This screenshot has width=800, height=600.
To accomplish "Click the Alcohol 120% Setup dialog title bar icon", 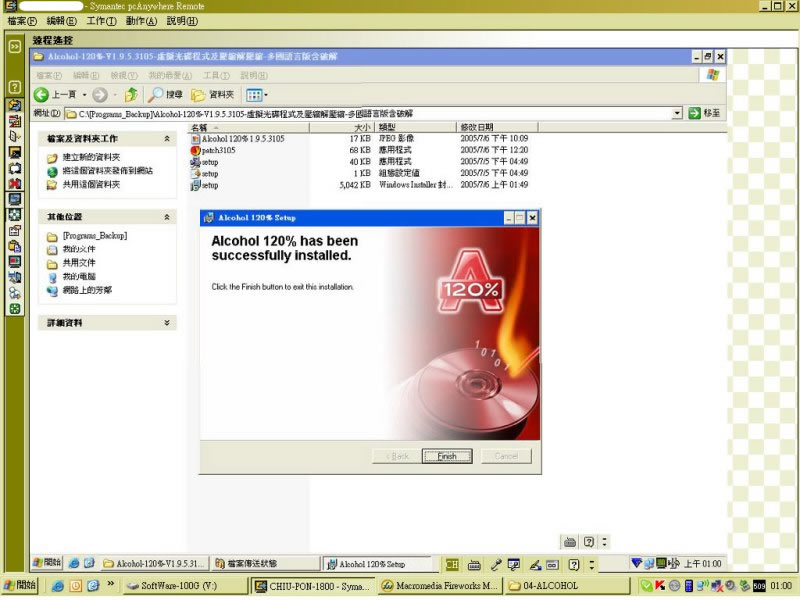I will pos(209,218).
